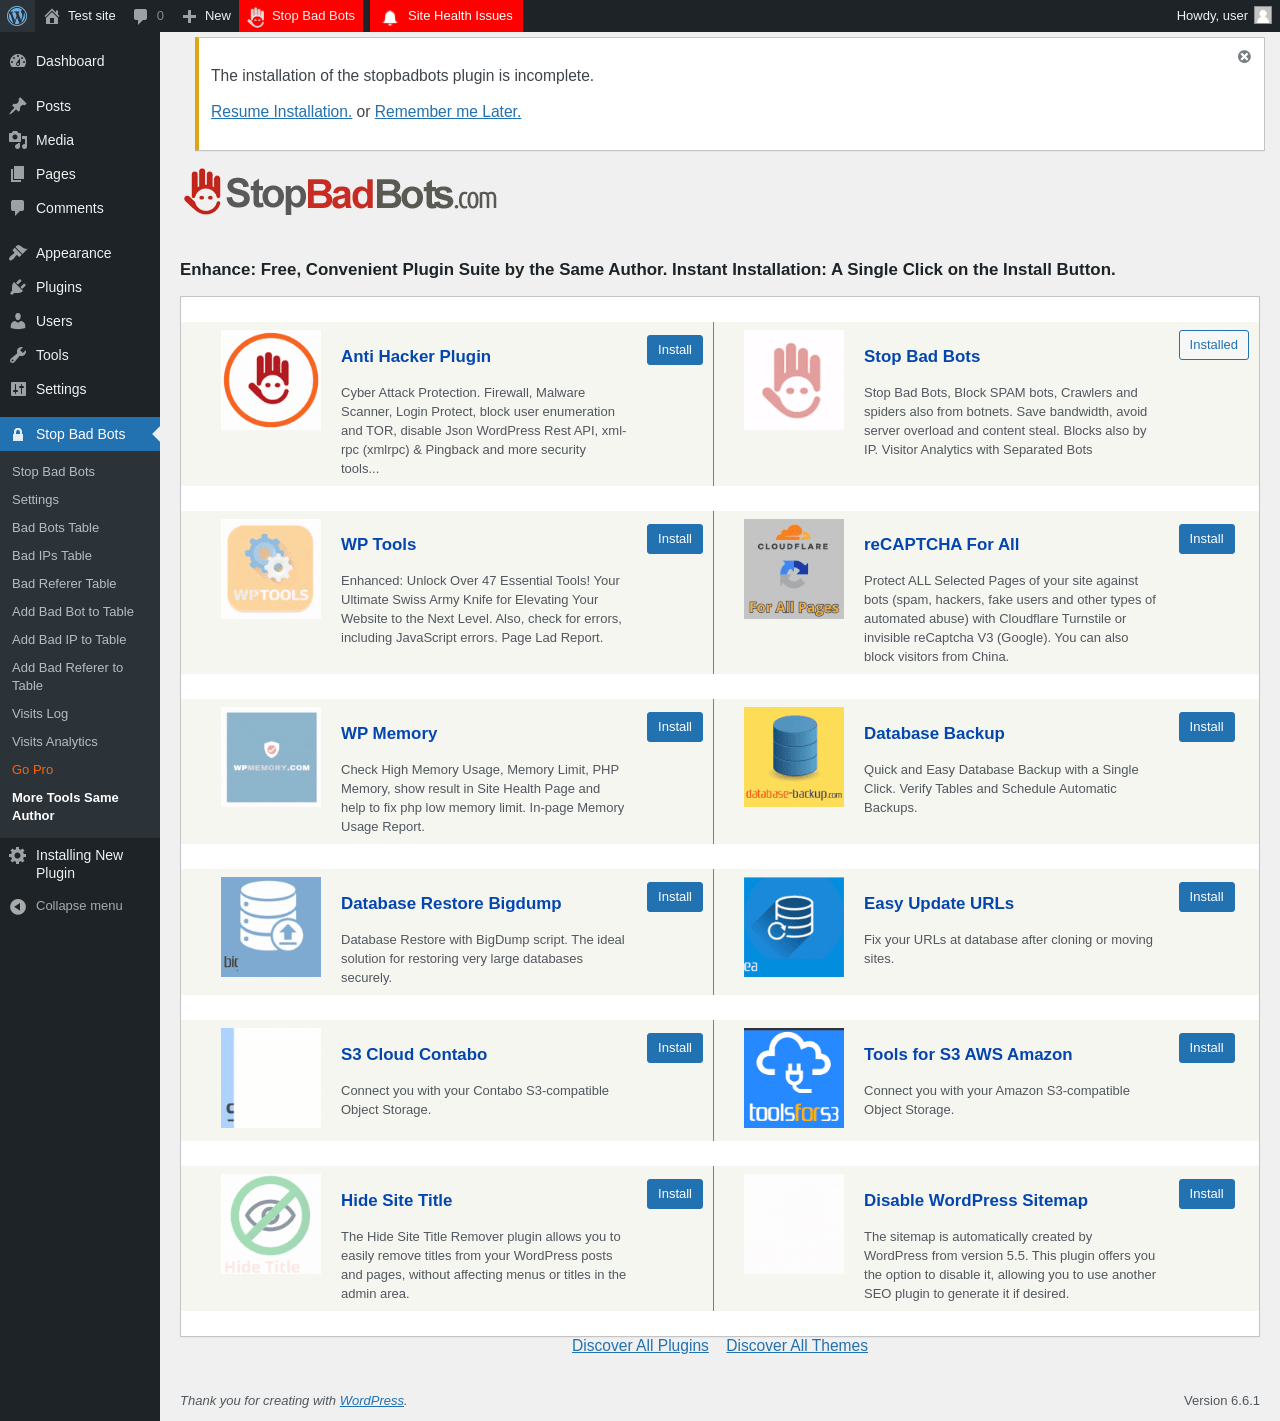Select the Go Pro menu item

click(x=33, y=770)
